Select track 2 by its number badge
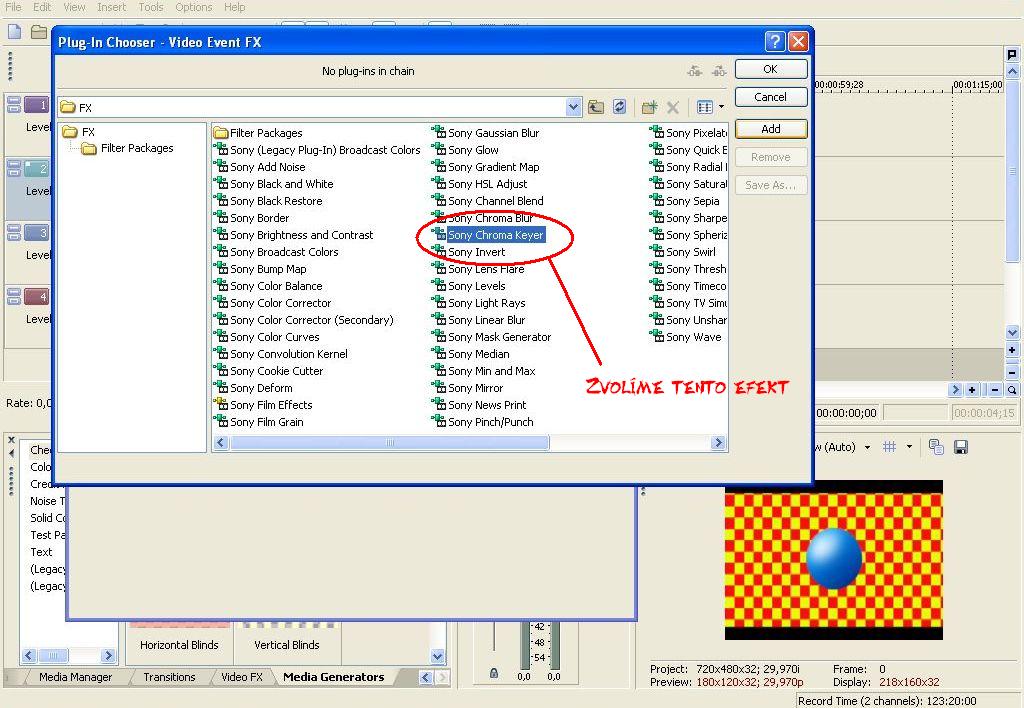Viewport: 1024px width, 708px height. pos(37,169)
